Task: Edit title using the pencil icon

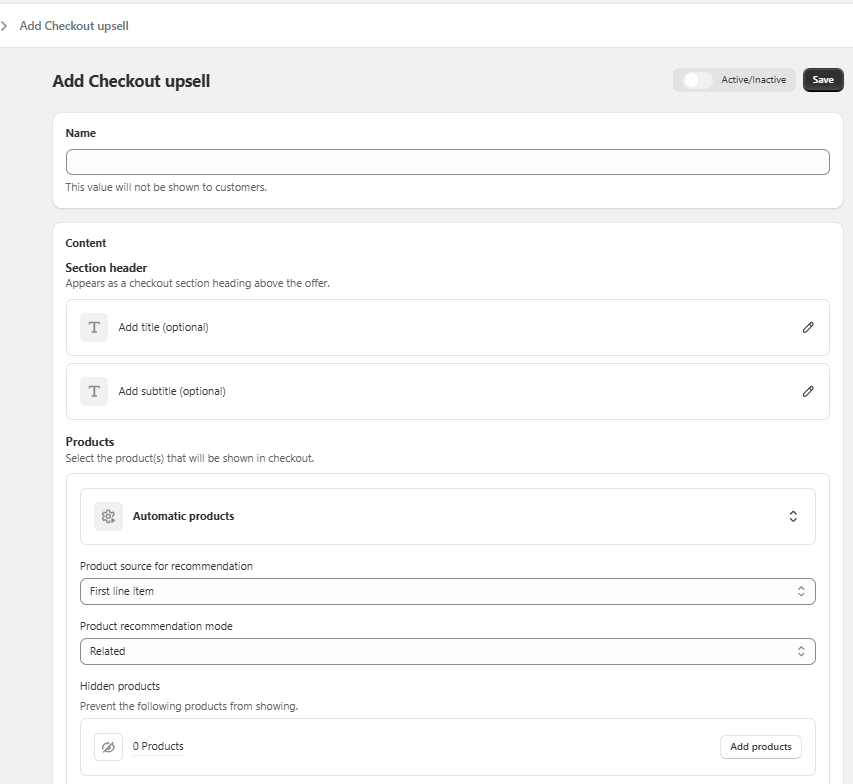Action: pyautogui.click(x=807, y=327)
